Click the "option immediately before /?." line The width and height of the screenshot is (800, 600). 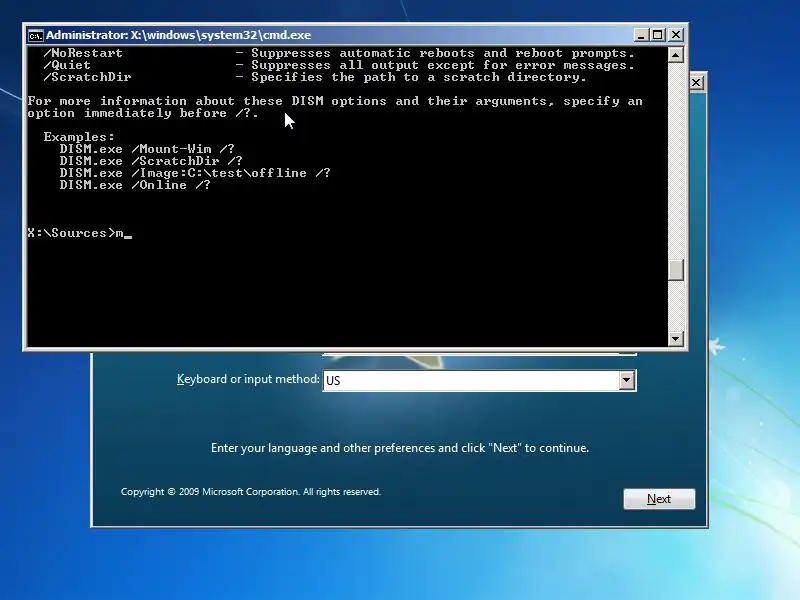point(143,113)
